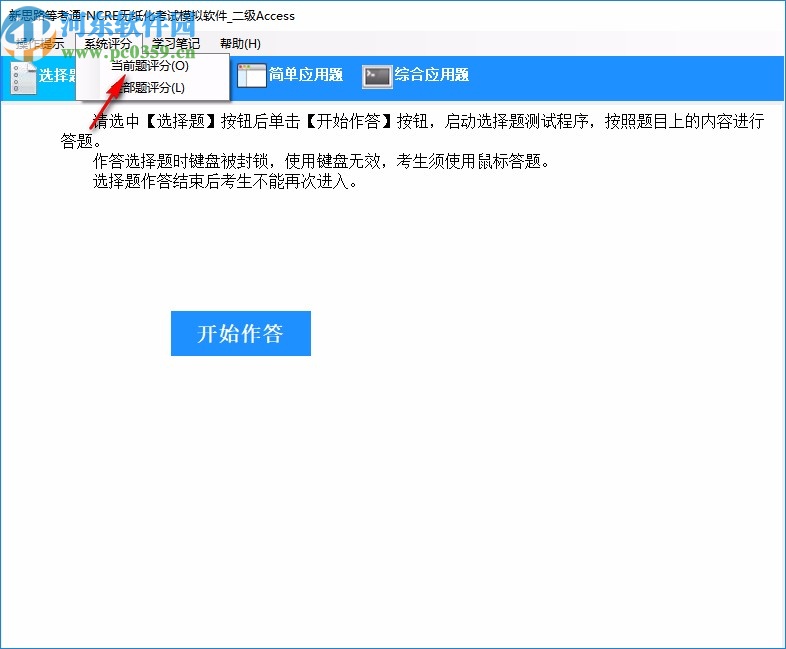The image size is (786, 649).
Task: Select the 综合应用题 label
Action: (x=432, y=75)
